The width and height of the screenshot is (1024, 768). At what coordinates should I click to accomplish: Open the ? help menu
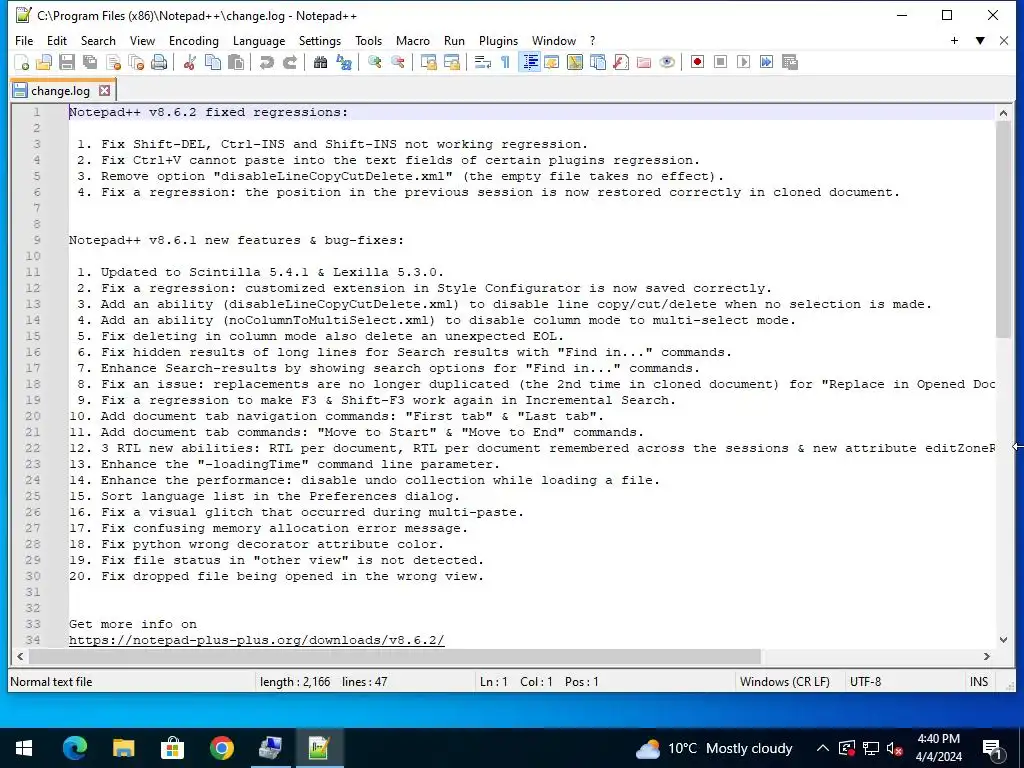pyautogui.click(x=592, y=40)
